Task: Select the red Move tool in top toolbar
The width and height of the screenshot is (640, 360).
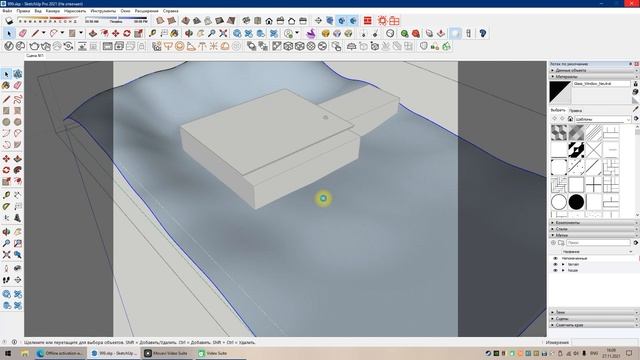Action: coord(116,33)
